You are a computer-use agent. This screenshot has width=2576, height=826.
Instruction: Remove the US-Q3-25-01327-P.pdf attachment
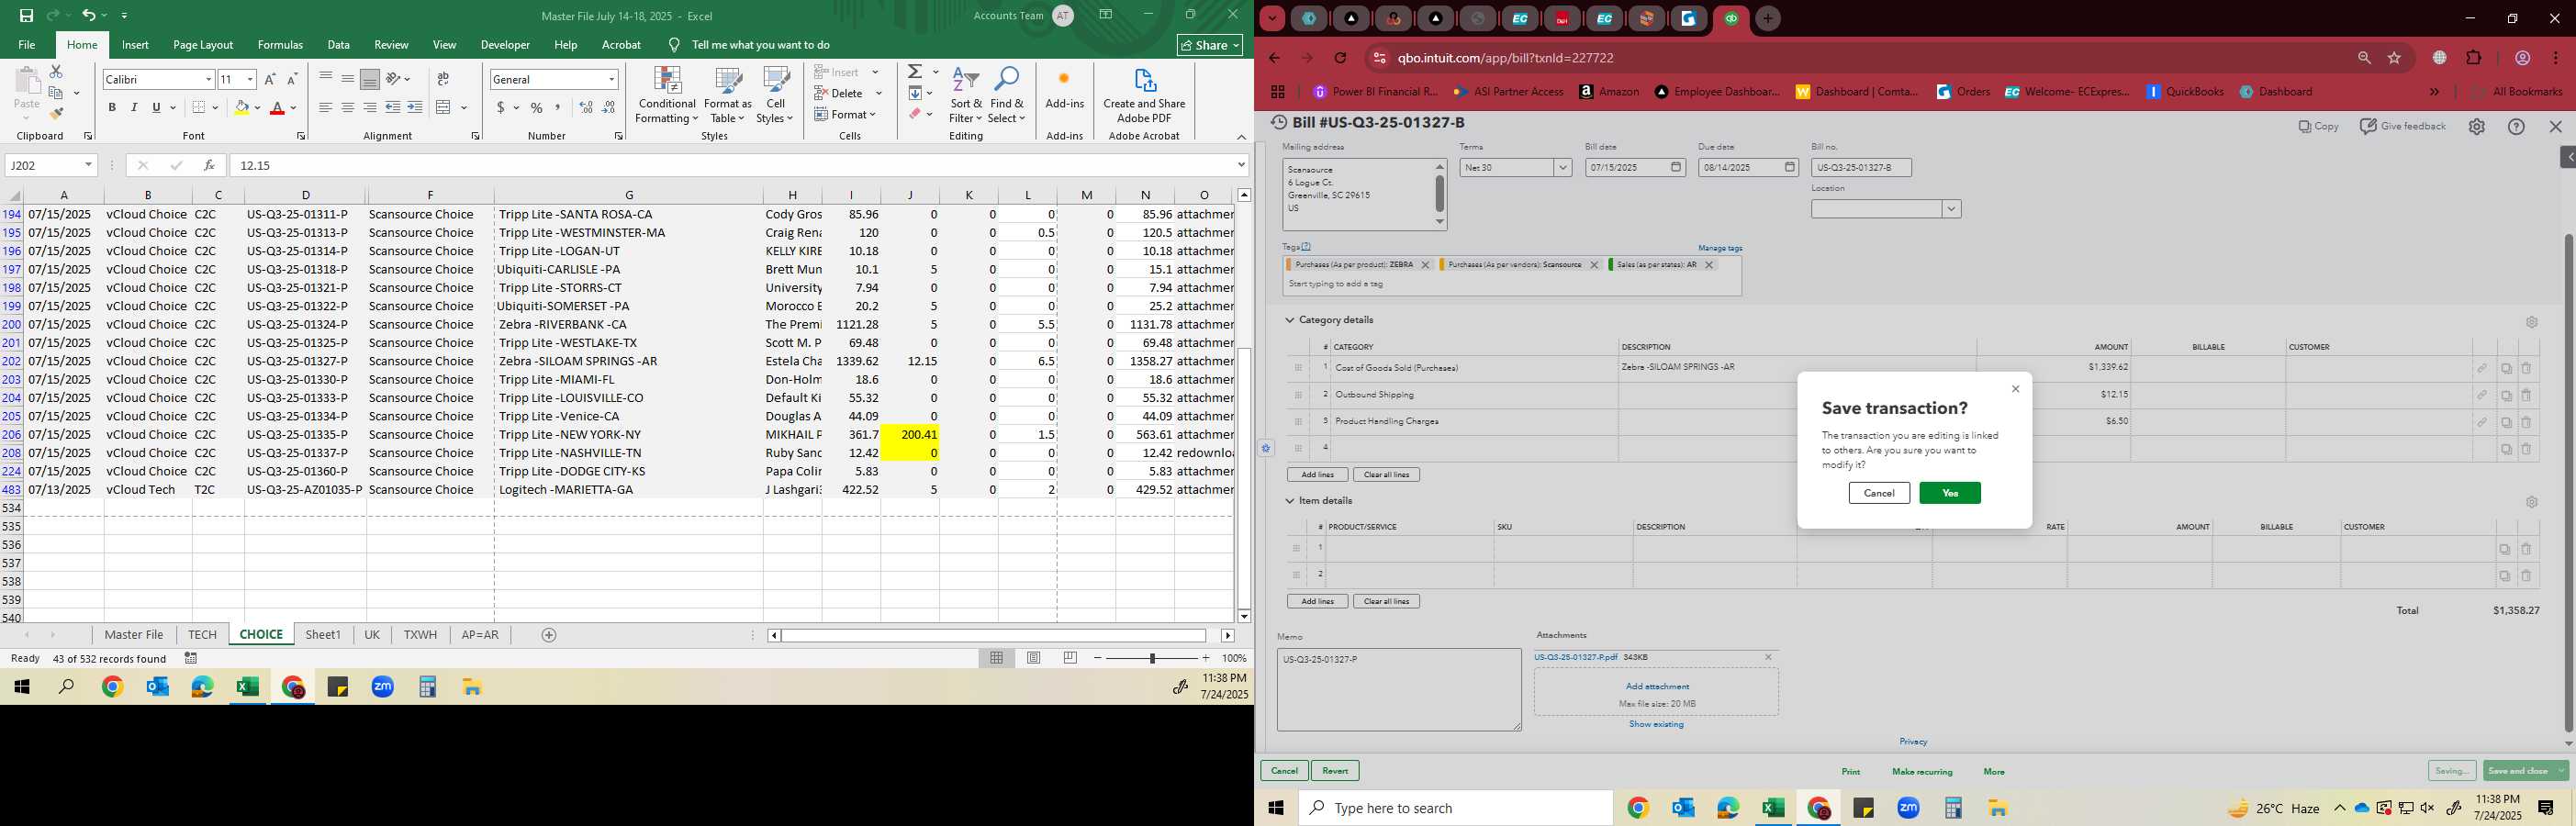click(x=1768, y=657)
